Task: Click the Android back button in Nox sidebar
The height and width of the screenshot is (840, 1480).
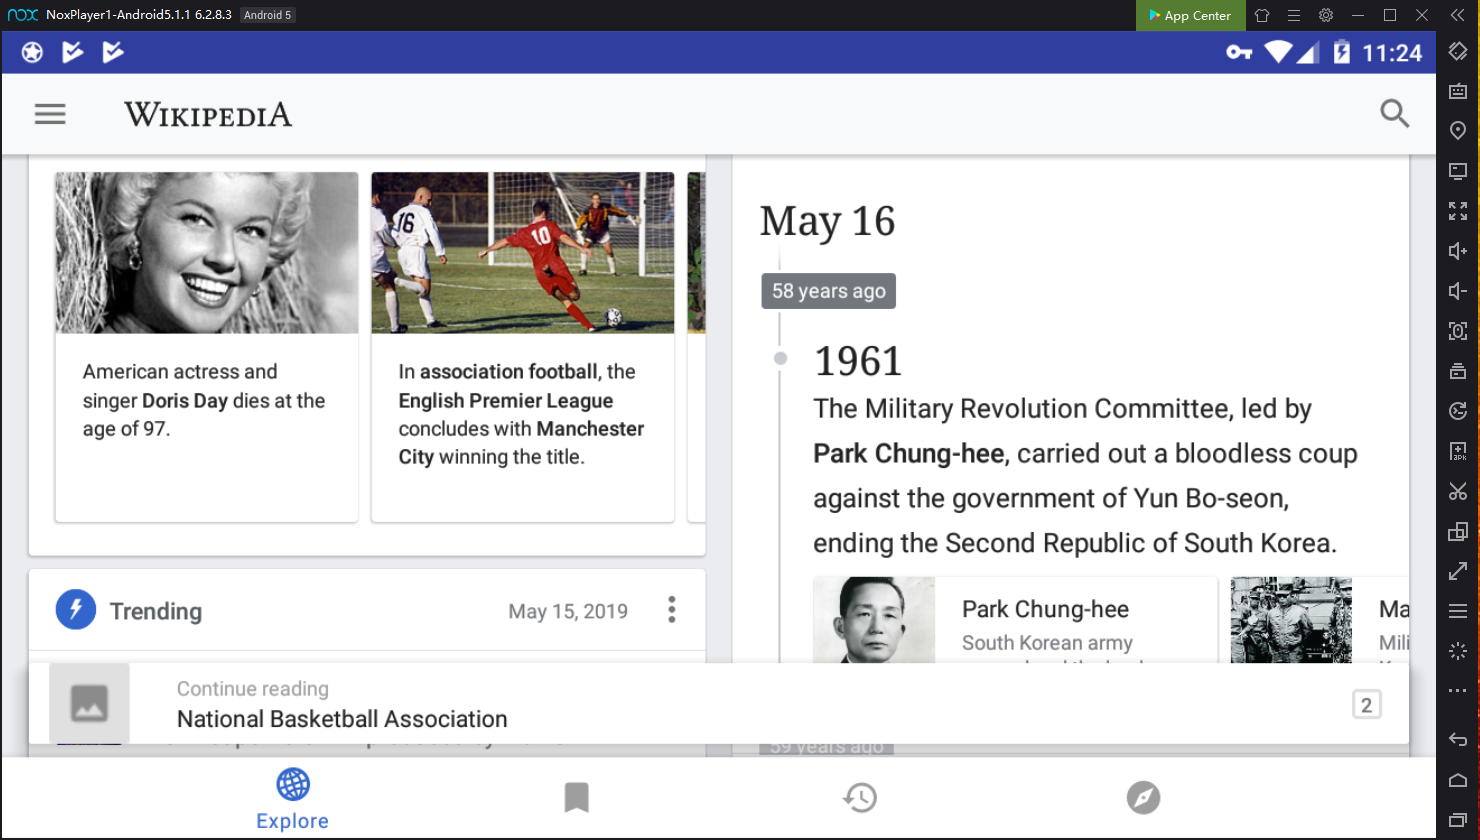Action: click(x=1458, y=740)
